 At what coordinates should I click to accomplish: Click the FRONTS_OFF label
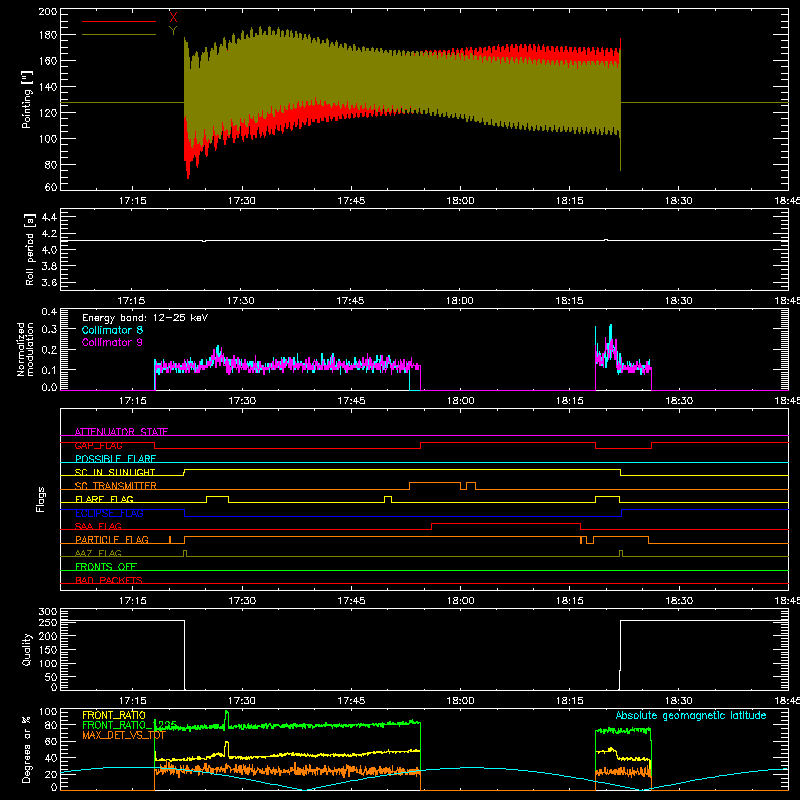pyautogui.click(x=106, y=567)
